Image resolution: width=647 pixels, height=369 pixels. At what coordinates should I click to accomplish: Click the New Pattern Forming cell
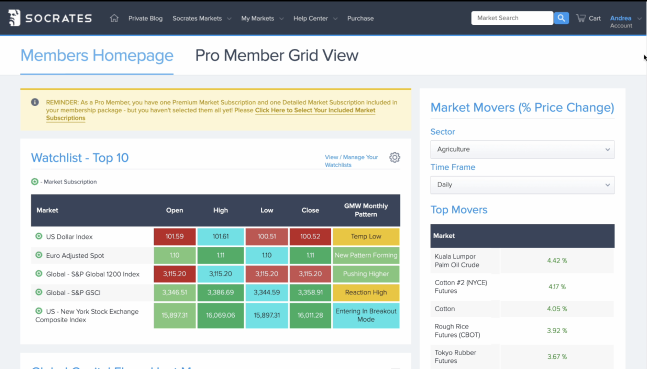366,255
